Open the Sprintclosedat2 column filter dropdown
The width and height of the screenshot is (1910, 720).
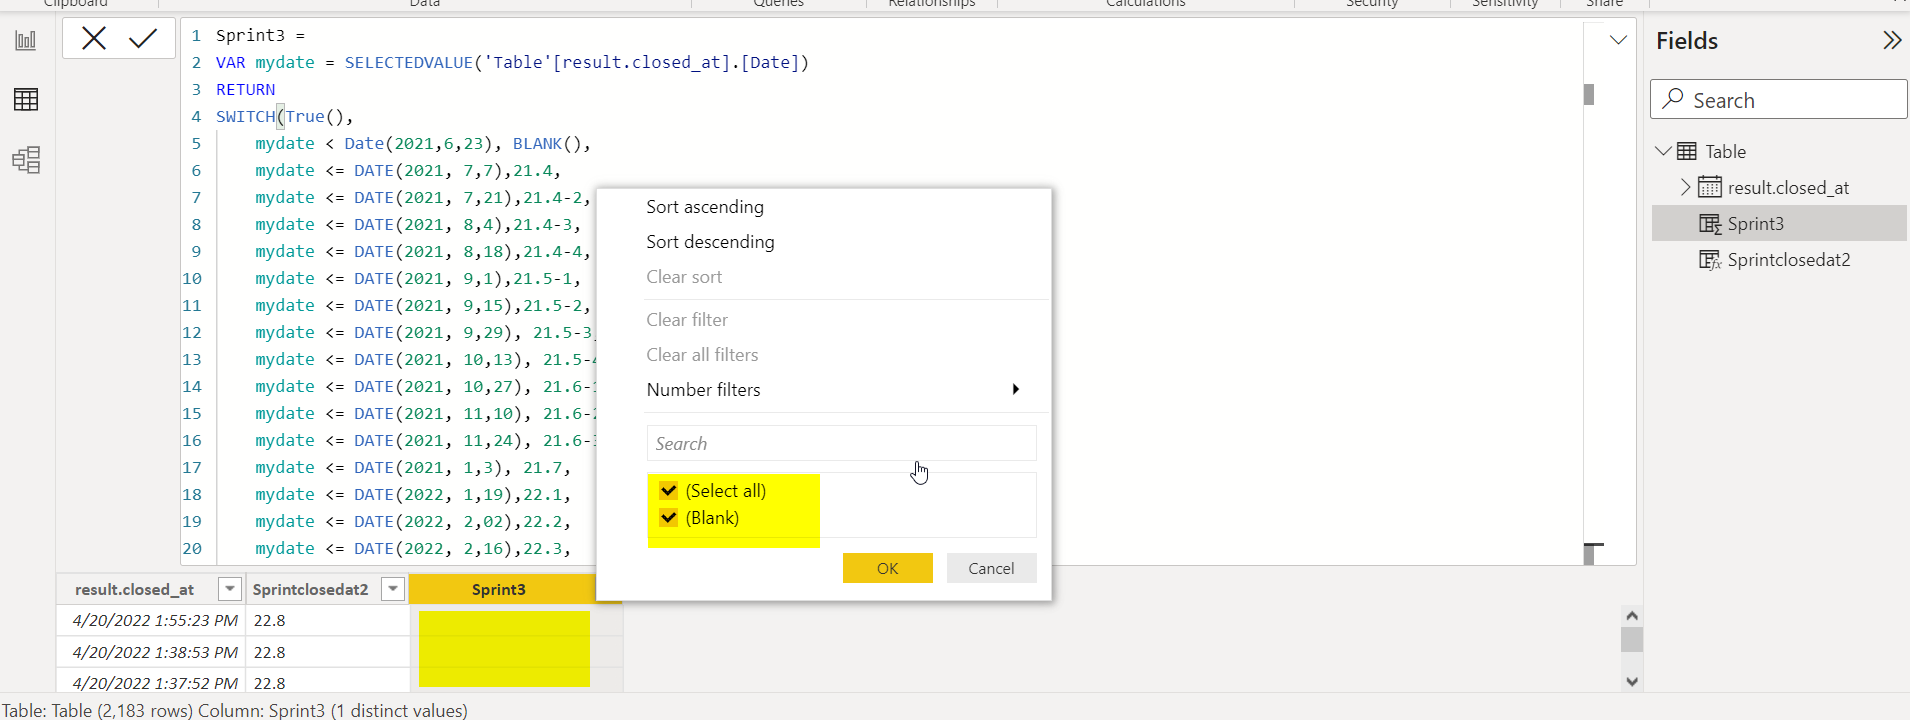(394, 589)
